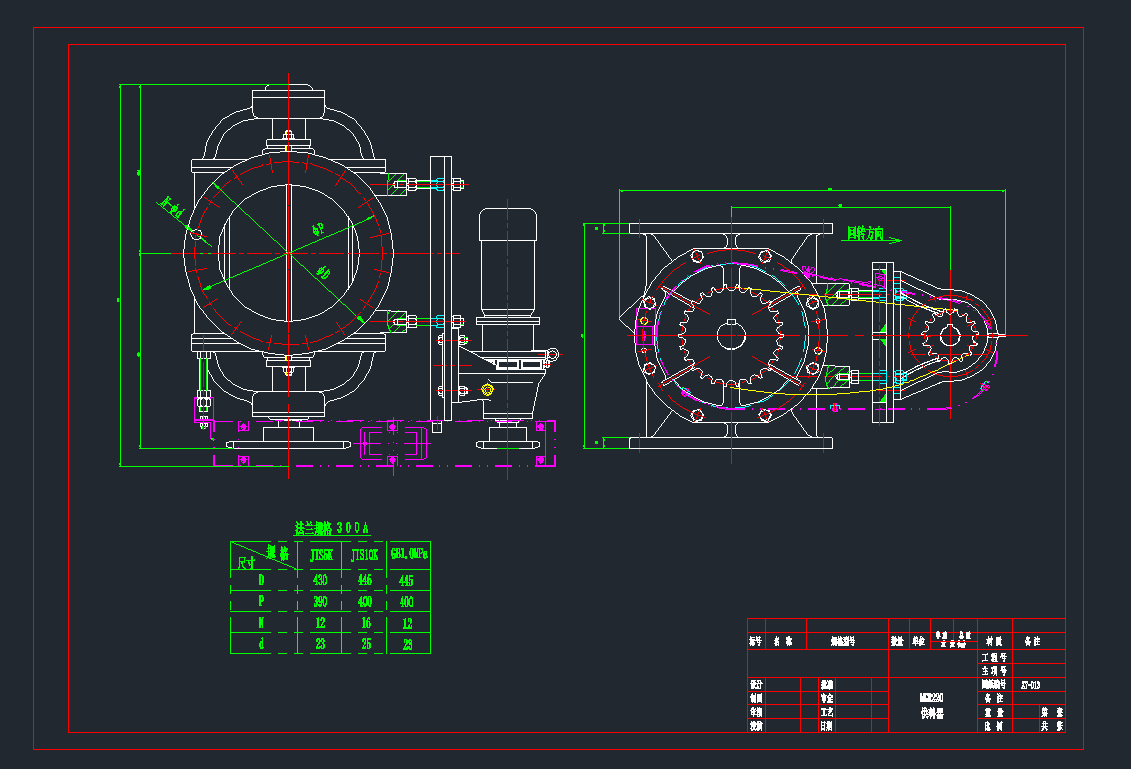Select the flange table title ending in 300A
1131x769 pixels.
point(331,527)
